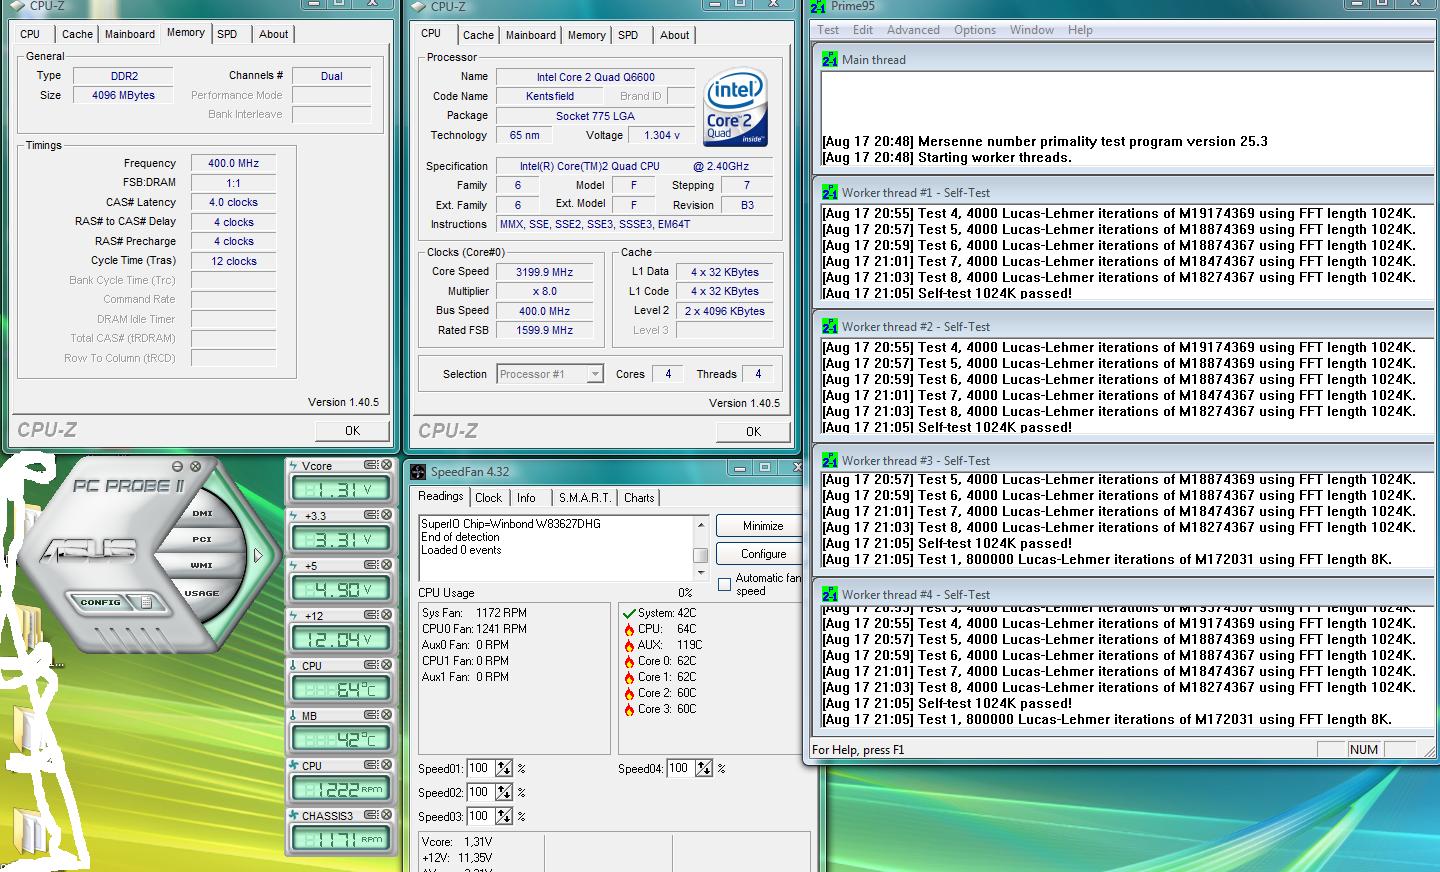Click the Speed04 value field

pos(680,768)
